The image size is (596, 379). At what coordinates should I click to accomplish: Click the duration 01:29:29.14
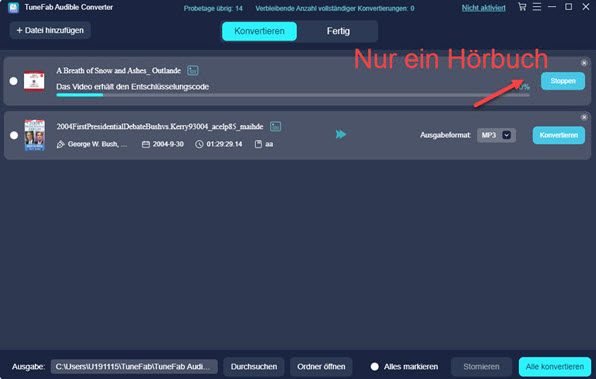[x=224, y=144]
